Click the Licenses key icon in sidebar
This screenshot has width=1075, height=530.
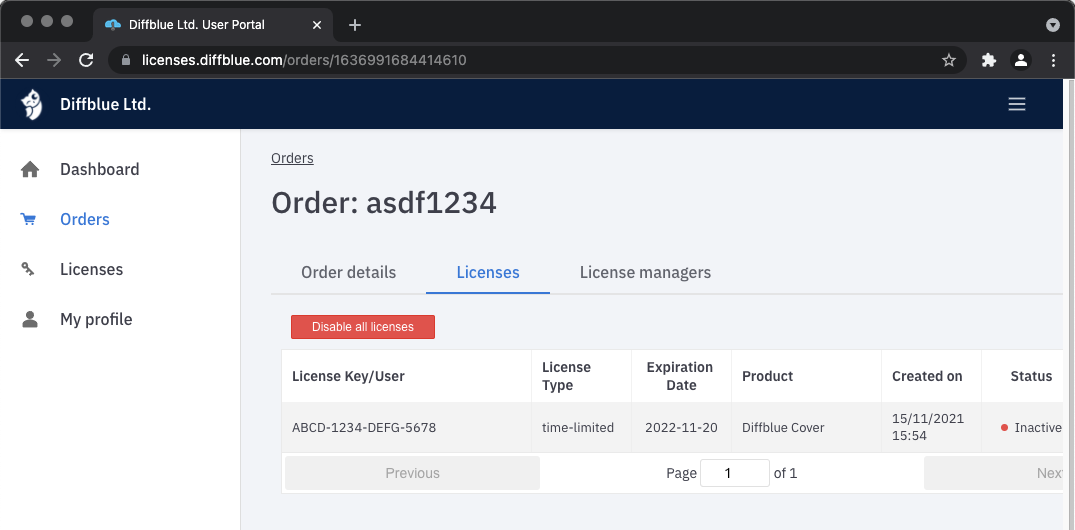point(29,270)
